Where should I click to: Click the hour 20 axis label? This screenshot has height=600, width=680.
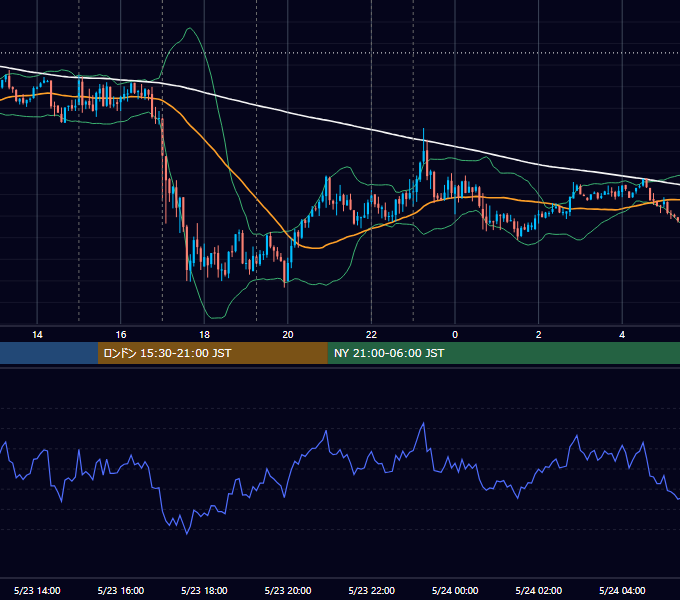click(288, 335)
